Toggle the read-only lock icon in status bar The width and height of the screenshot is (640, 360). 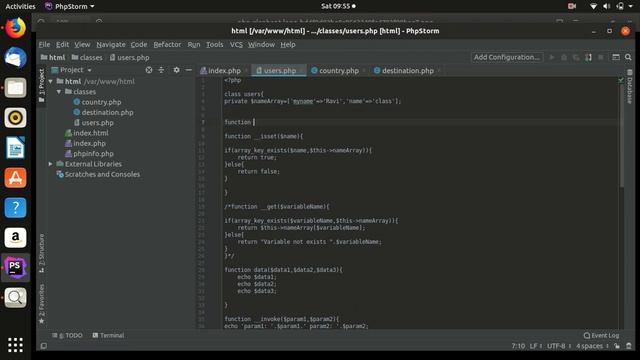pyautogui.click(x=617, y=346)
